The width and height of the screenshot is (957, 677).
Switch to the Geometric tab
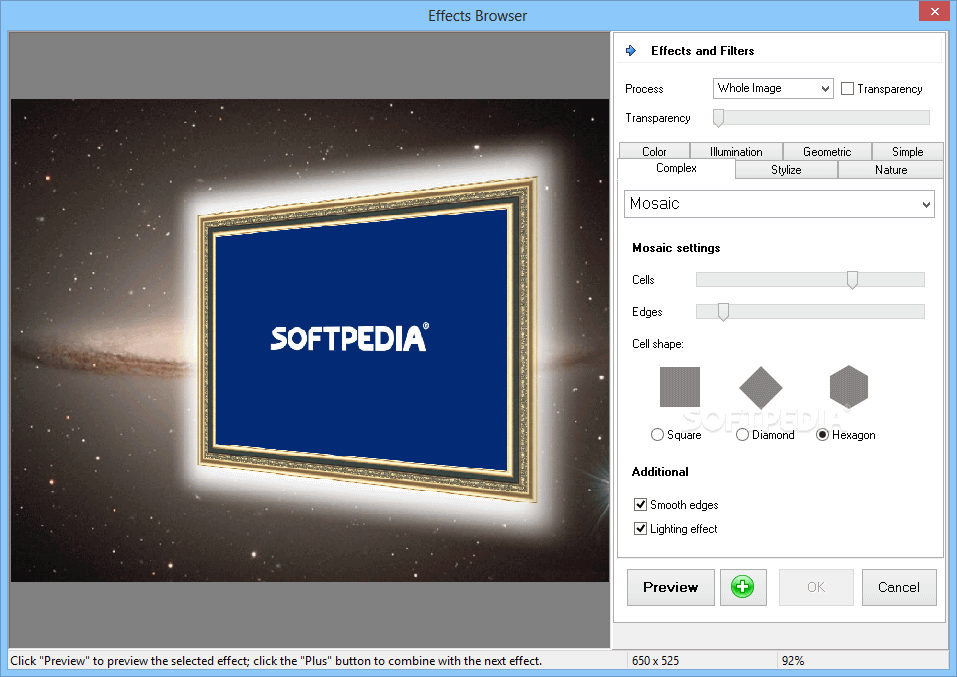click(x=827, y=151)
